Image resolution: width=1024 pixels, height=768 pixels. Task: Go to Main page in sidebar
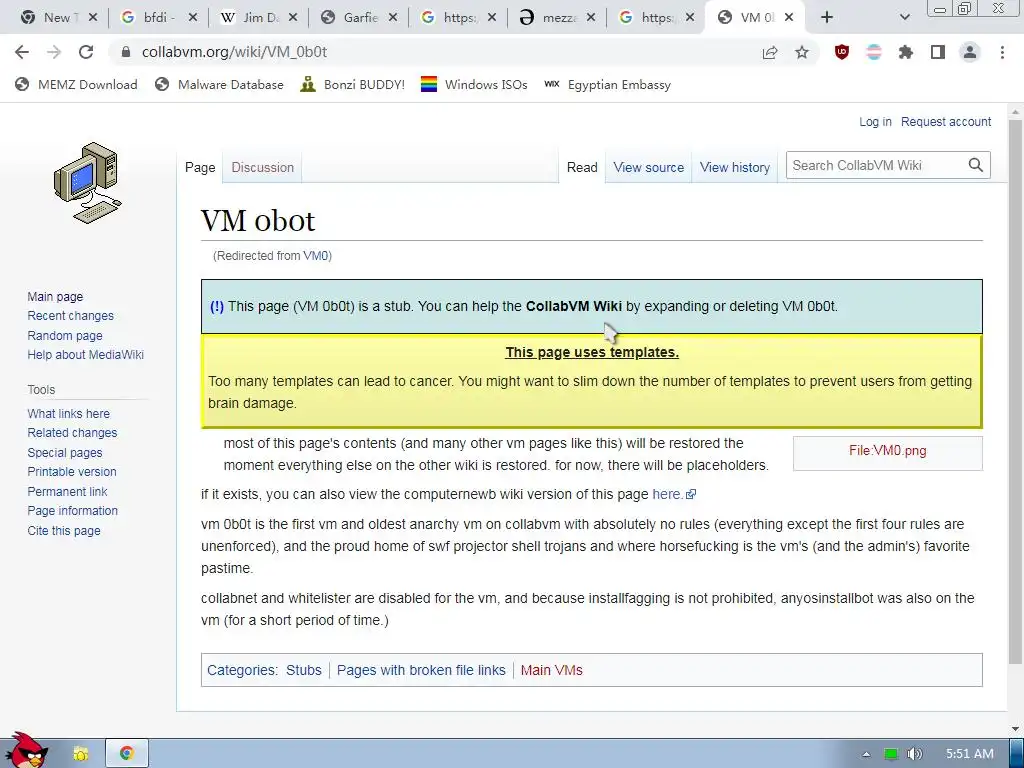point(55,296)
